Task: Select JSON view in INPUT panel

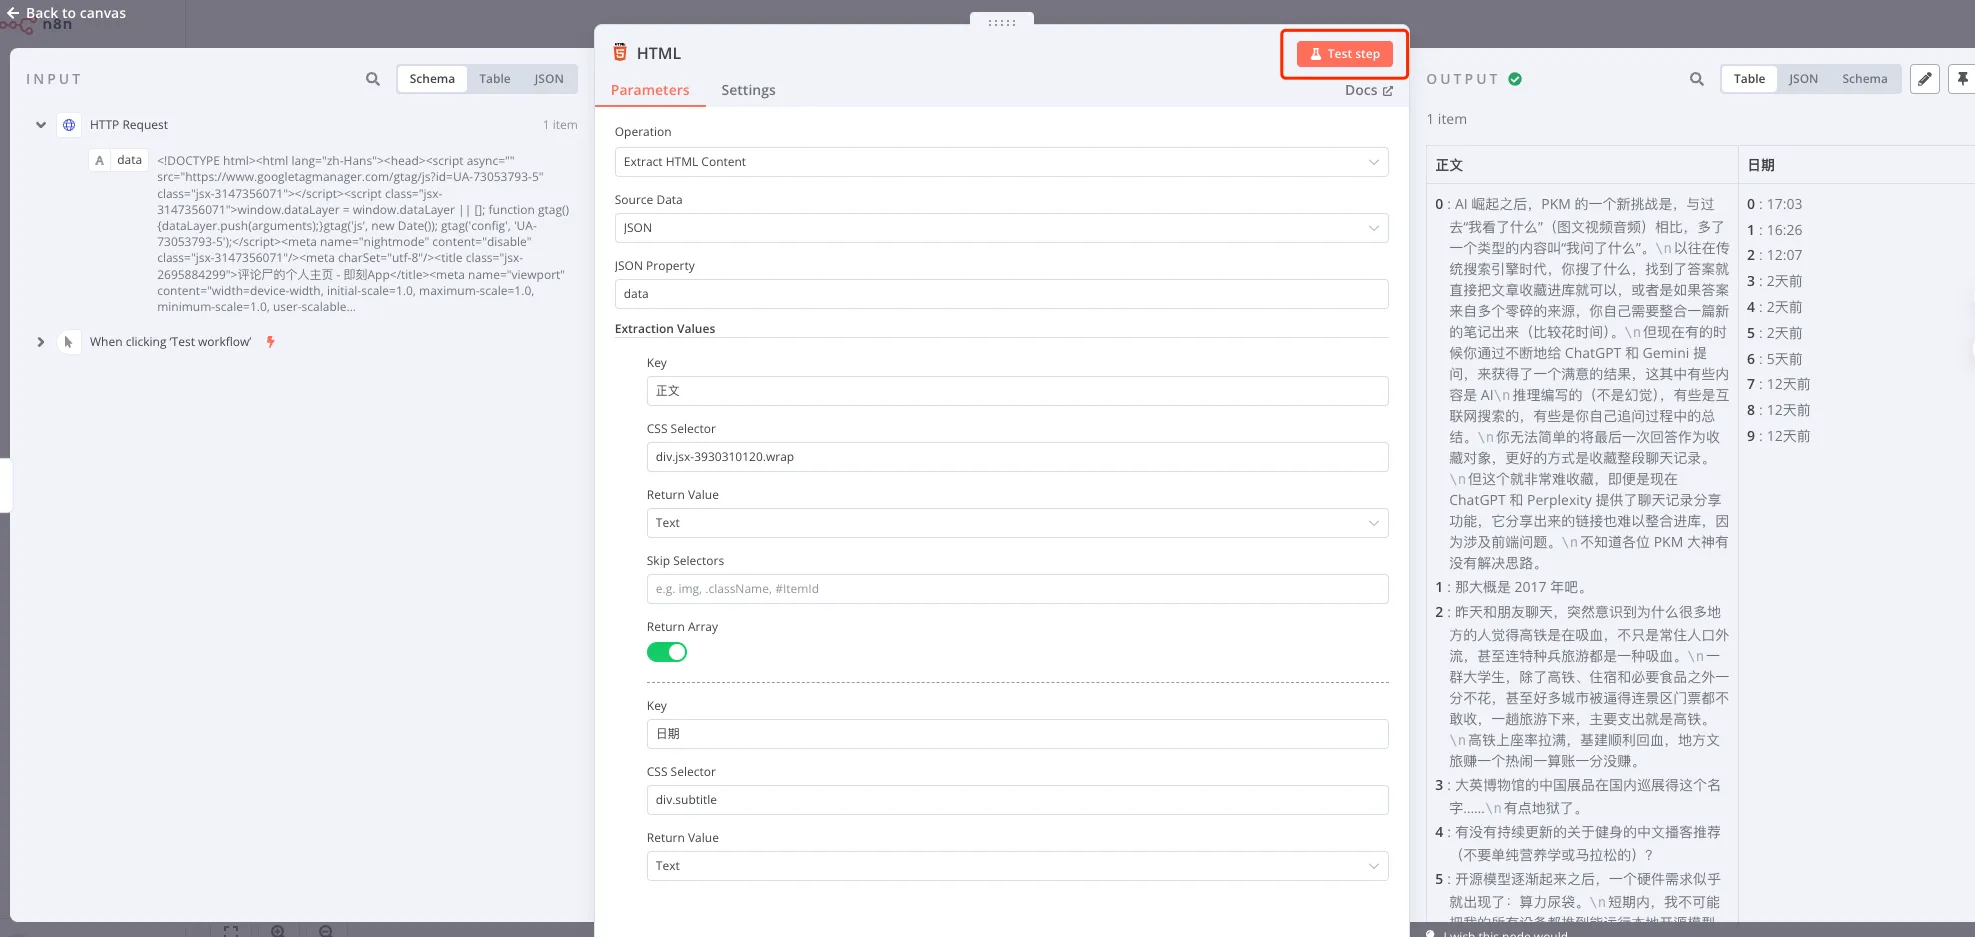Action: point(548,79)
